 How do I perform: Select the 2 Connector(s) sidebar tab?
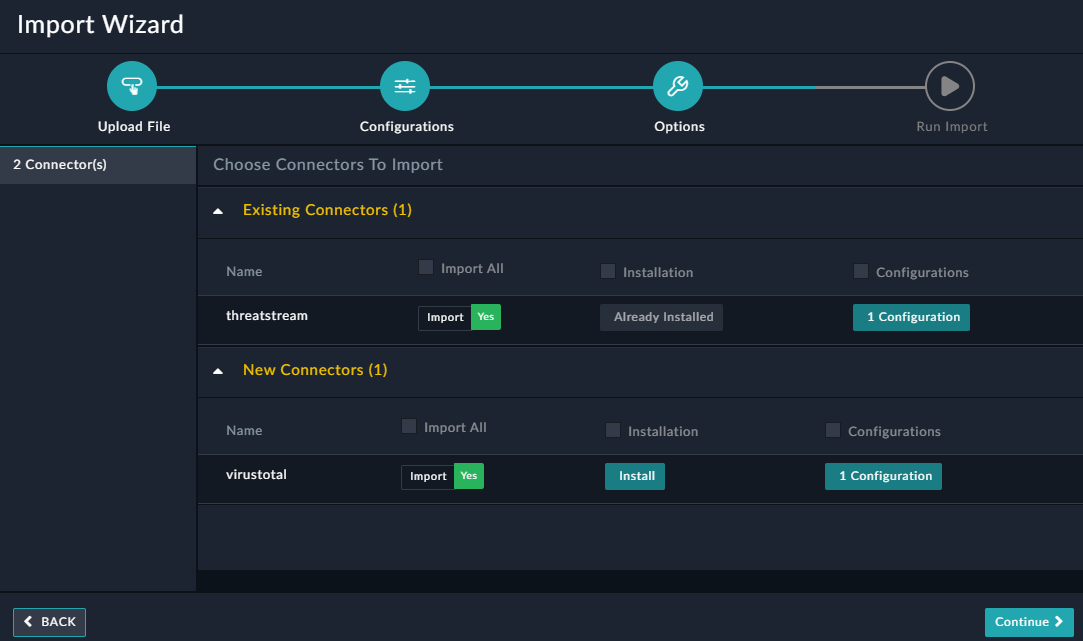[x=98, y=165]
